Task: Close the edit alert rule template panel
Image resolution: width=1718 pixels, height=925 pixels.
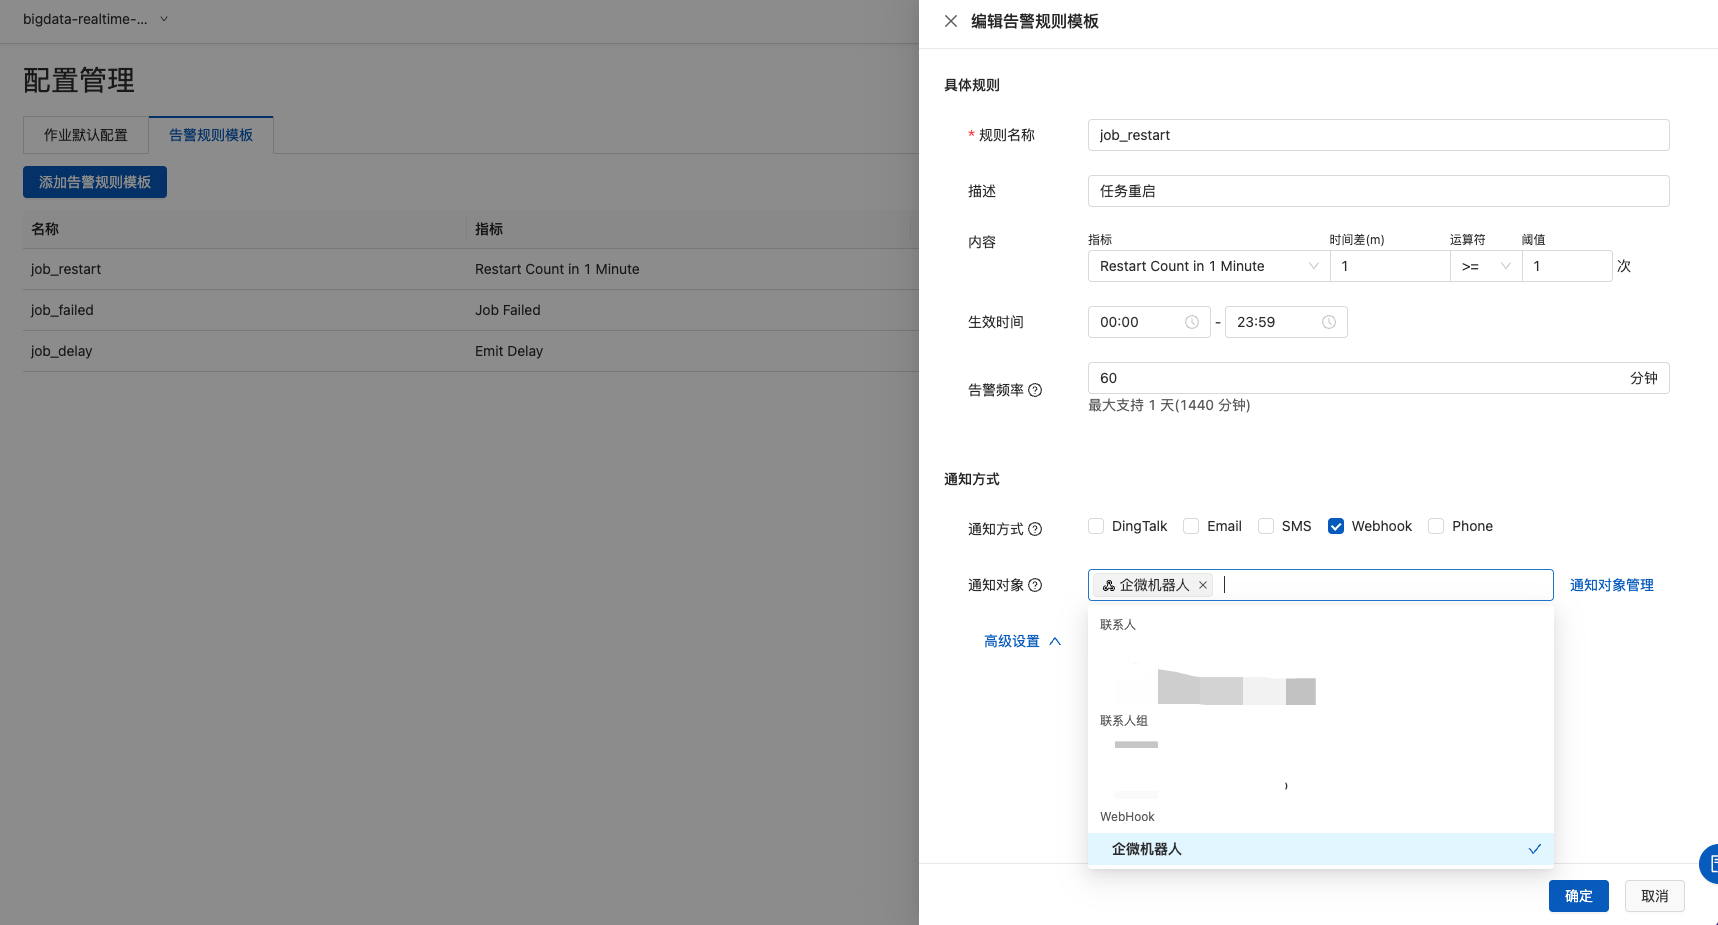Action: (951, 21)
